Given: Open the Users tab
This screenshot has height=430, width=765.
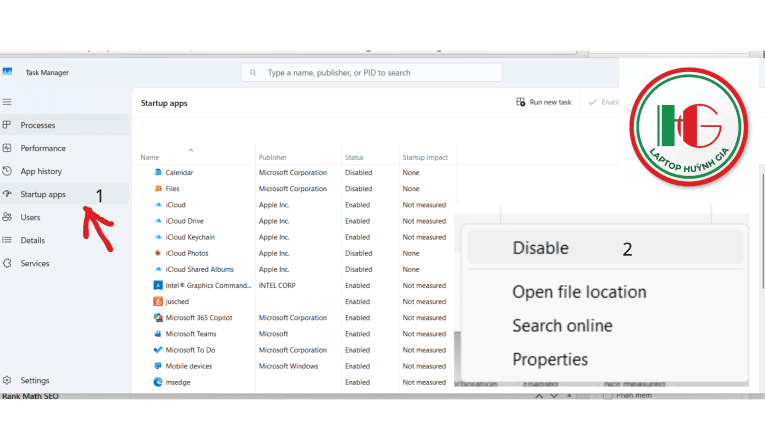Looking at the screenshot, I should pyautogui.click(x=64, y=217).
